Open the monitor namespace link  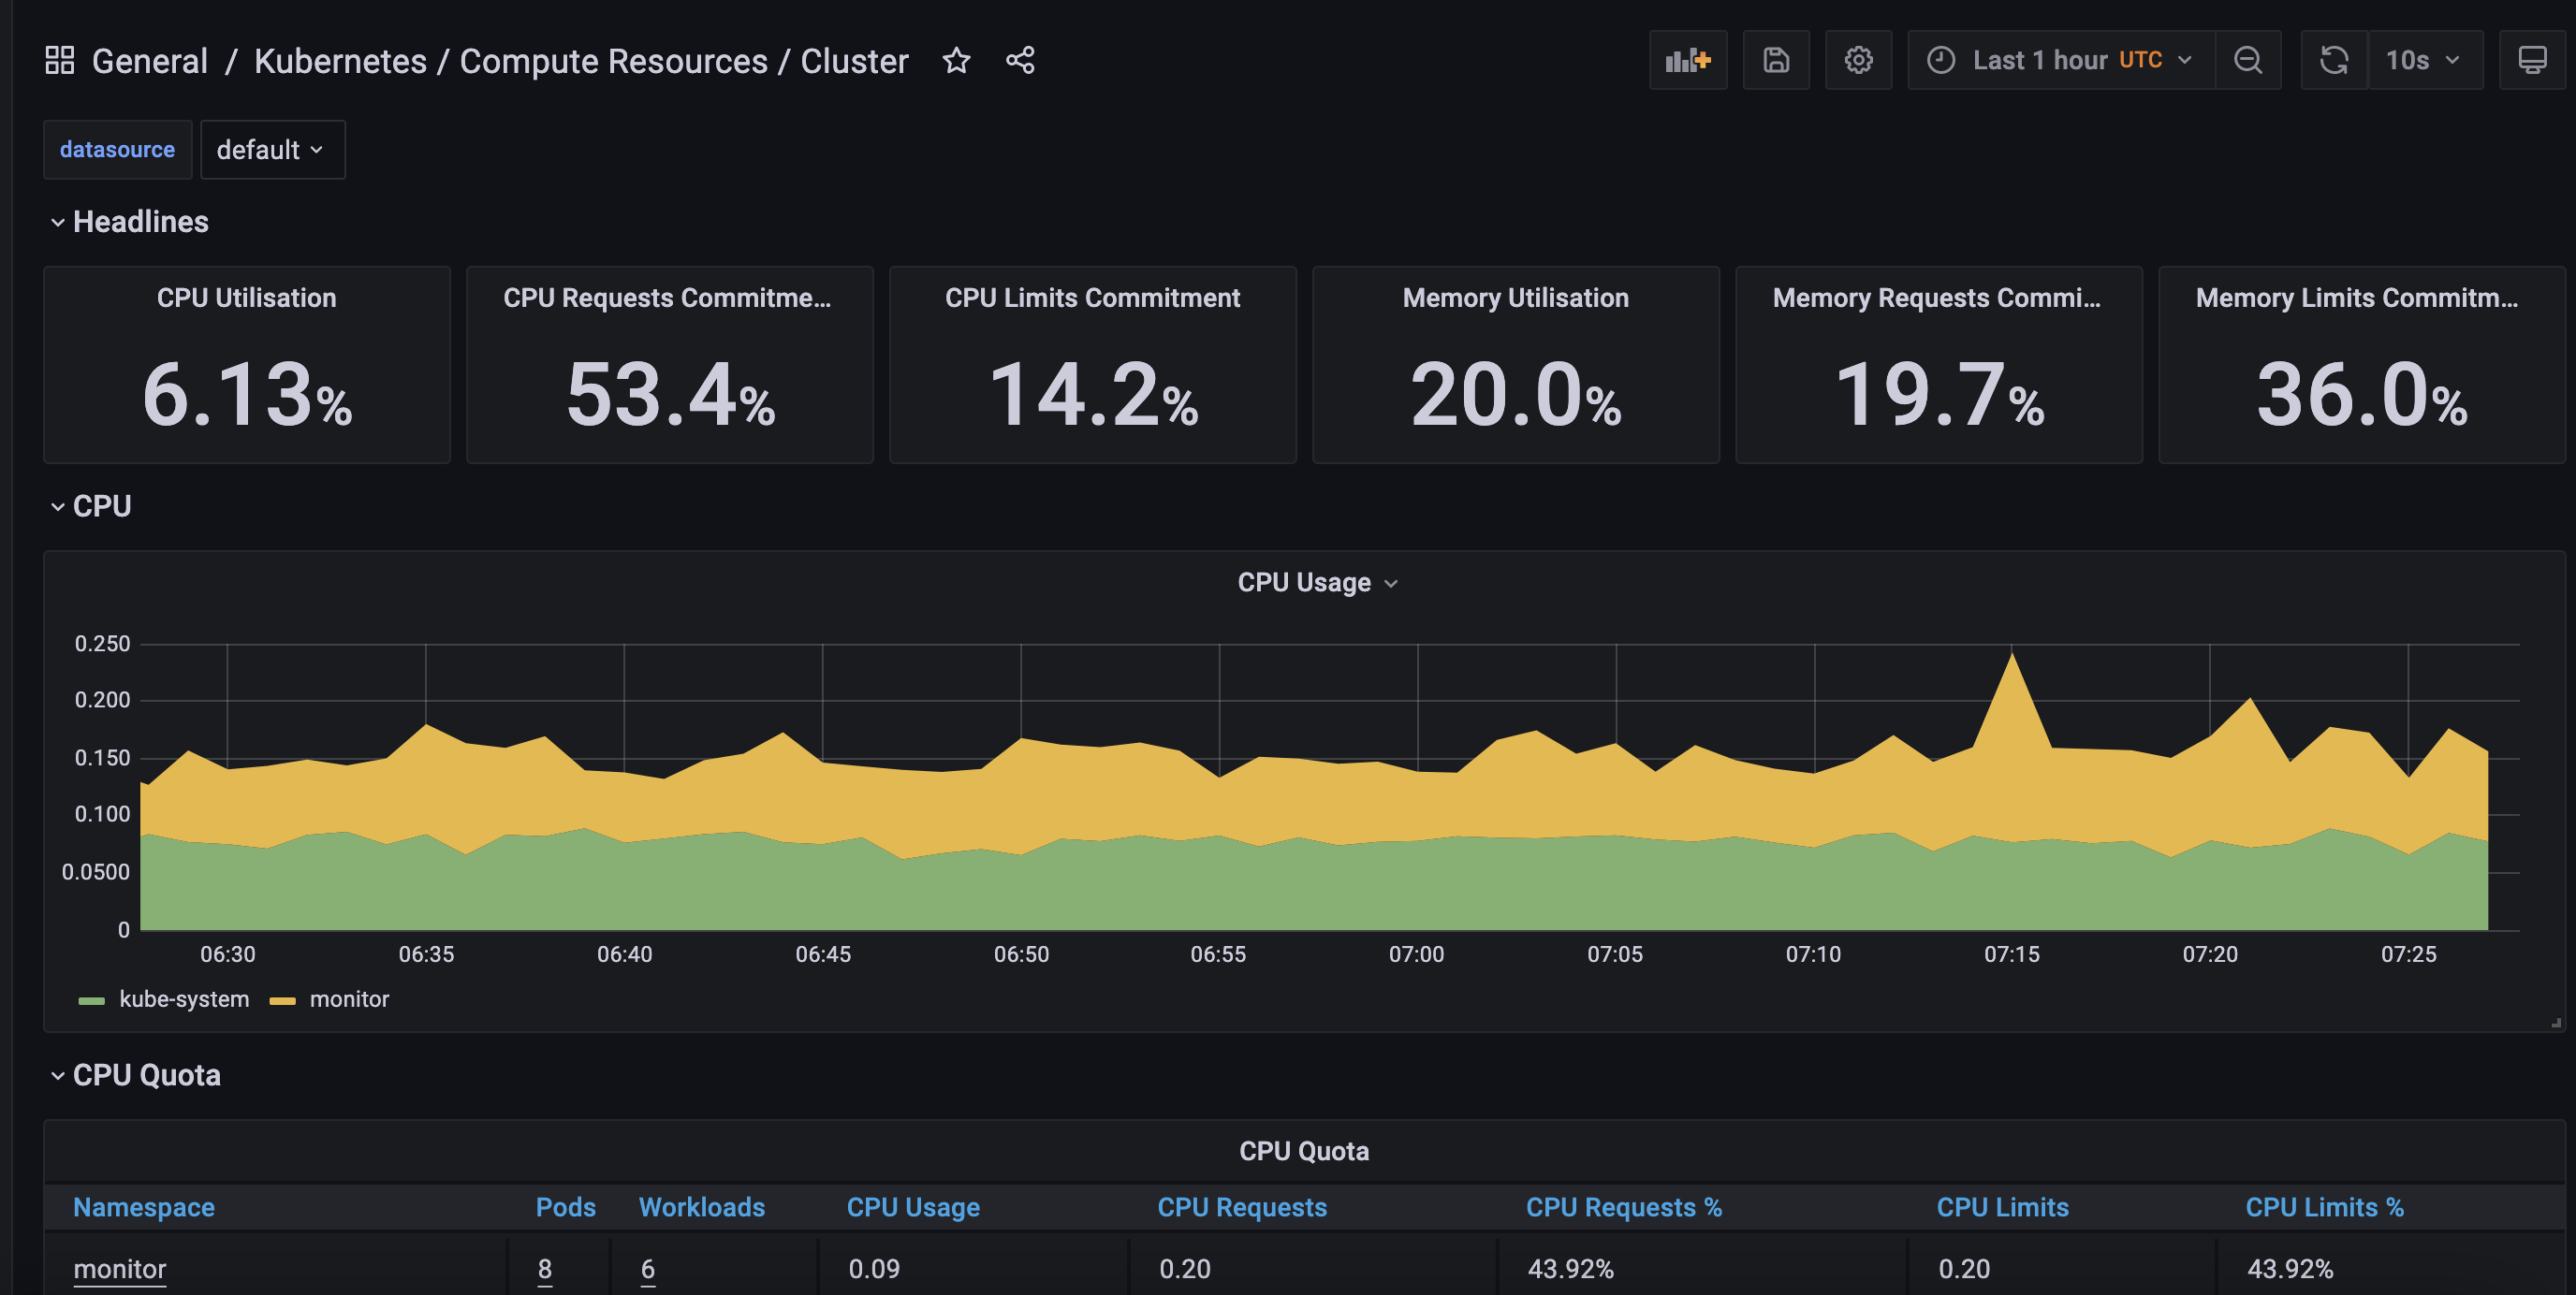coord(120,1269)
